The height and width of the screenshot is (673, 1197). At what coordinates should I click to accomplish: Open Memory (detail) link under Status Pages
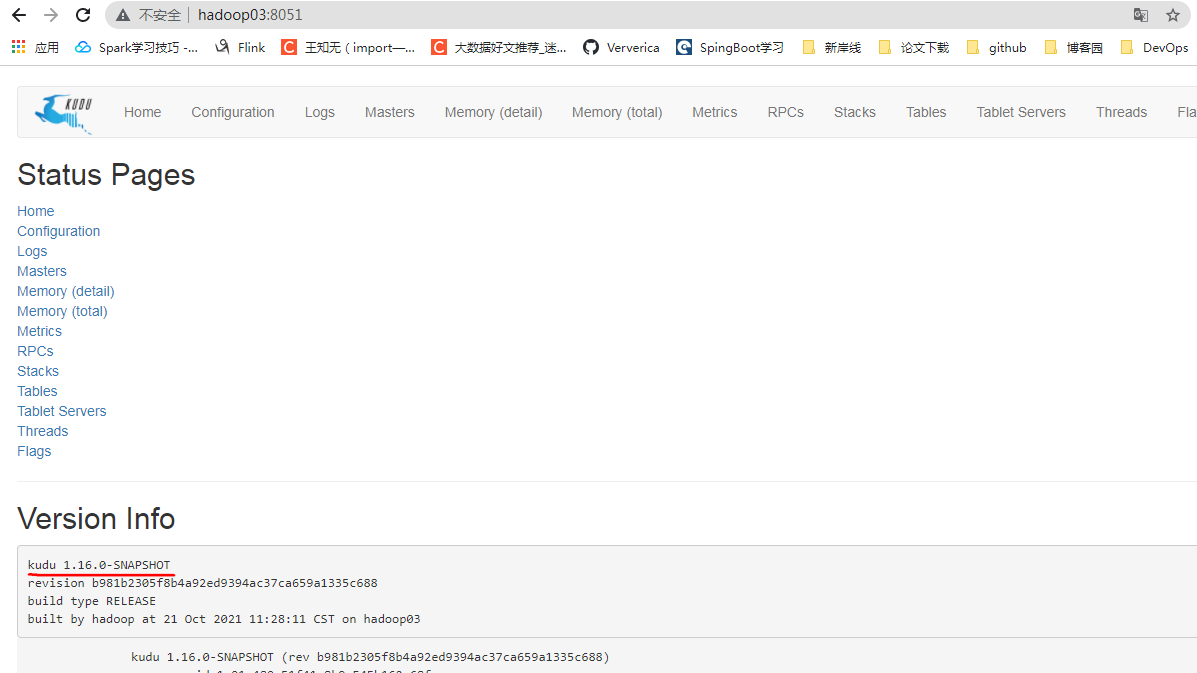(66, 291)
